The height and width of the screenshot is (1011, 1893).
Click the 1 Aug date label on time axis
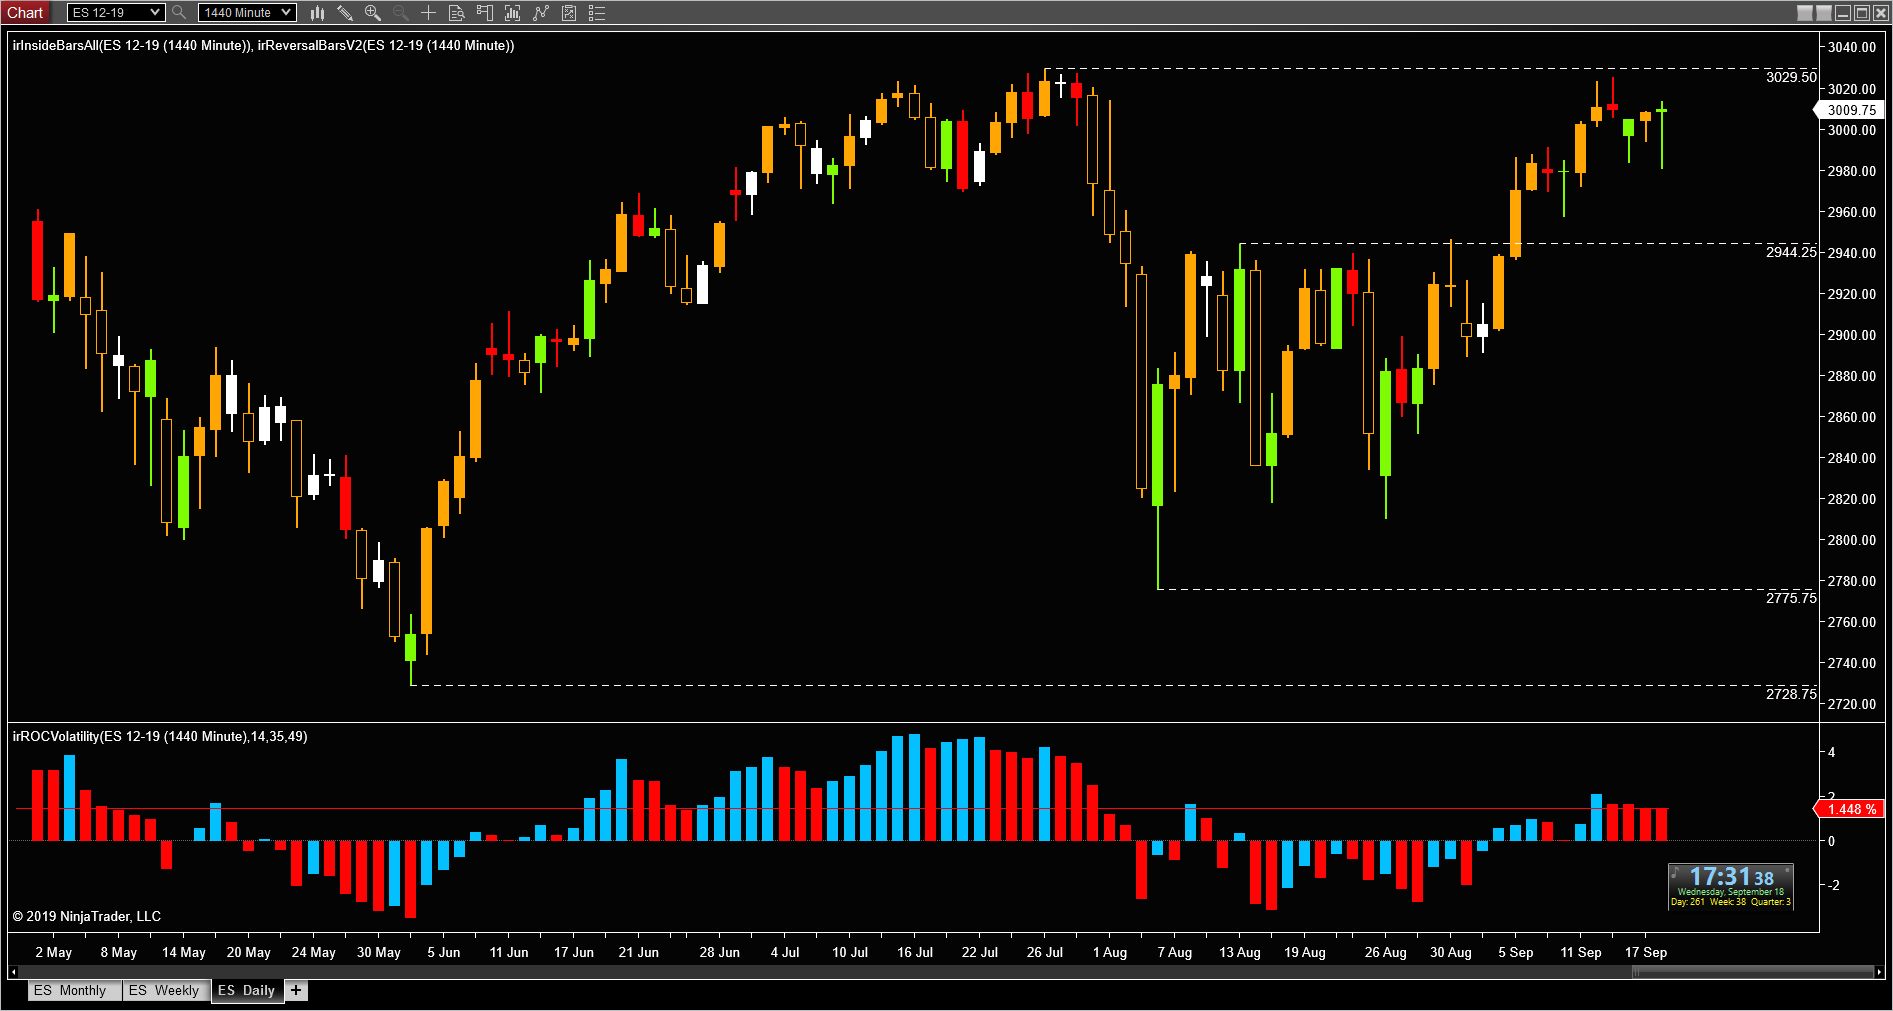coord(1110,952)
